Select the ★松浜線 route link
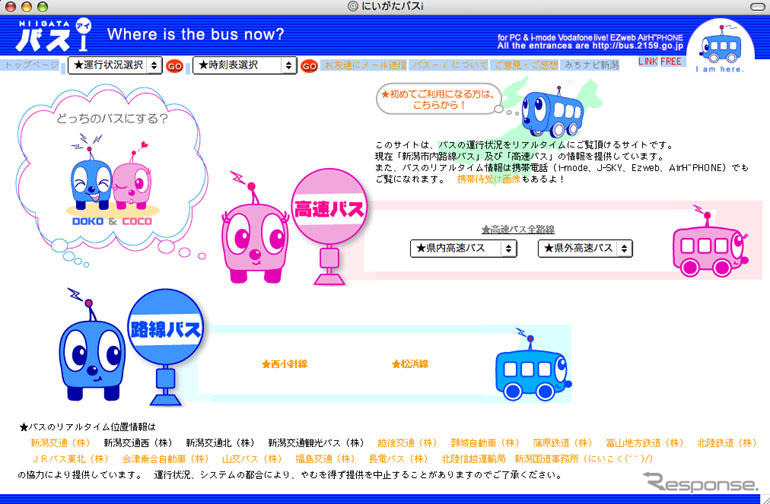 410,364
